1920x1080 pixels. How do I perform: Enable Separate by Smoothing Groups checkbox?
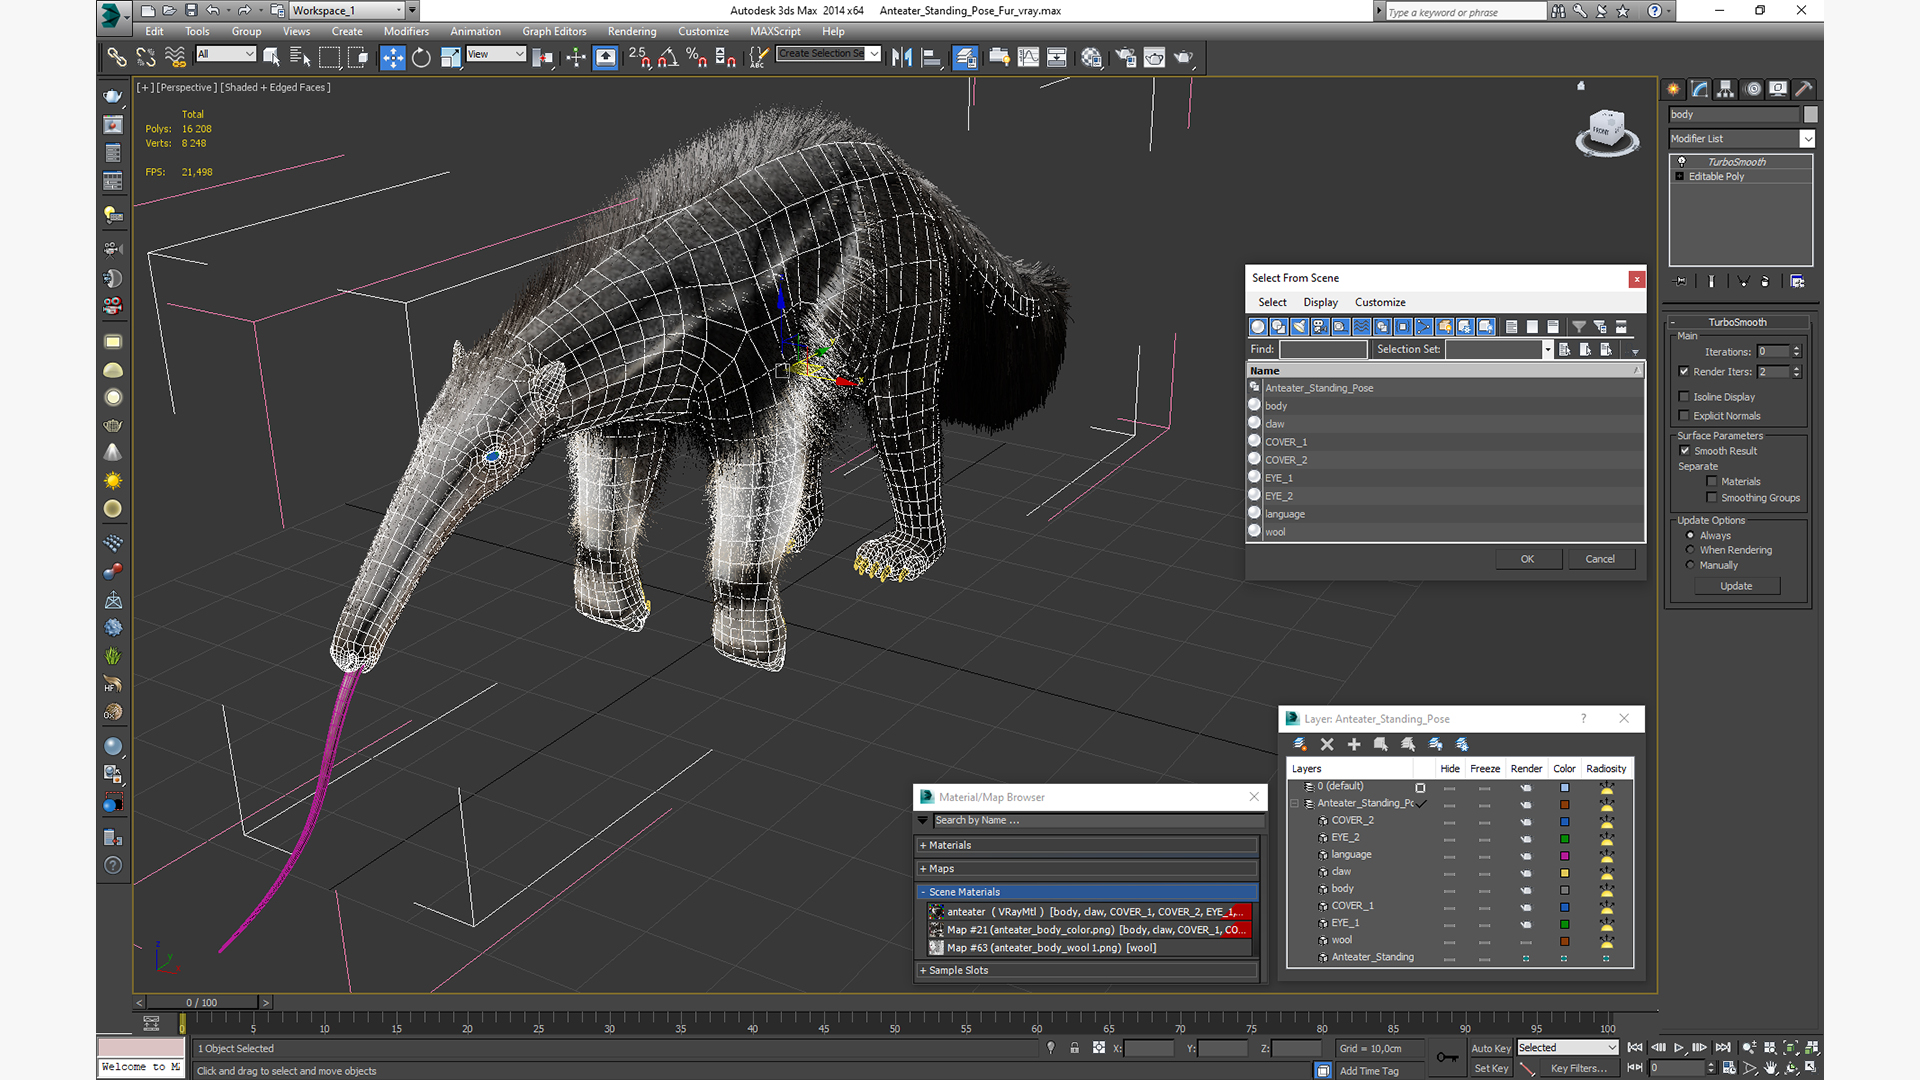coord(1712,498)
